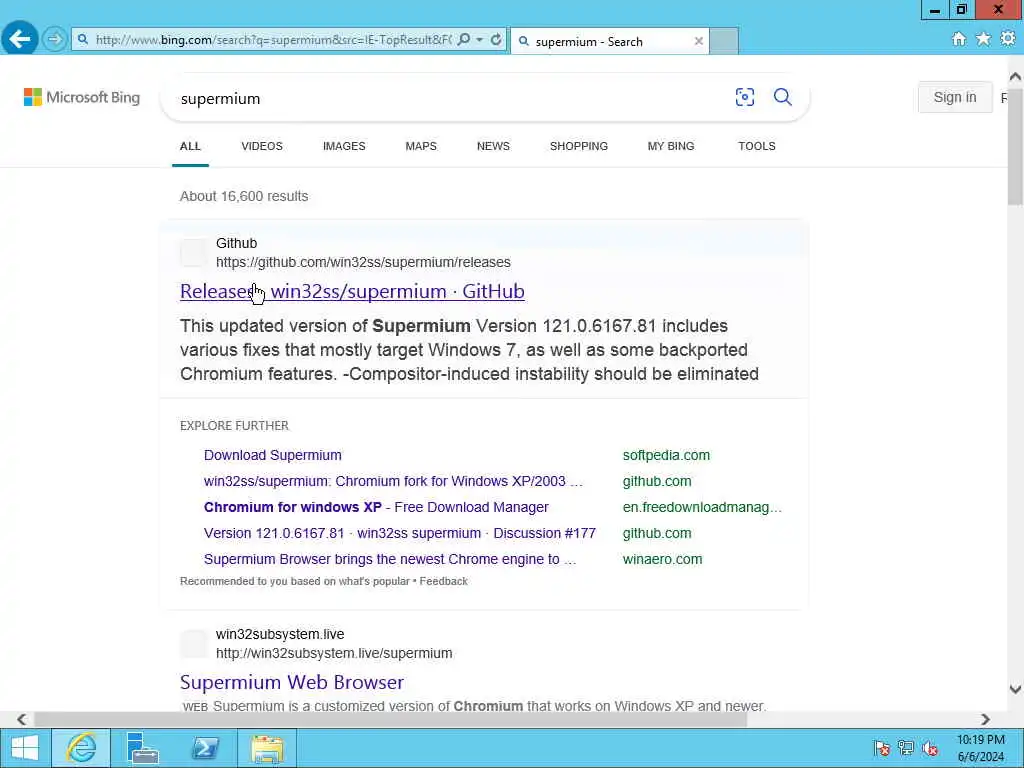Click the browser Forward arrow button
The width and height of the screenshot is (1024, 768).
coord(55,40)
